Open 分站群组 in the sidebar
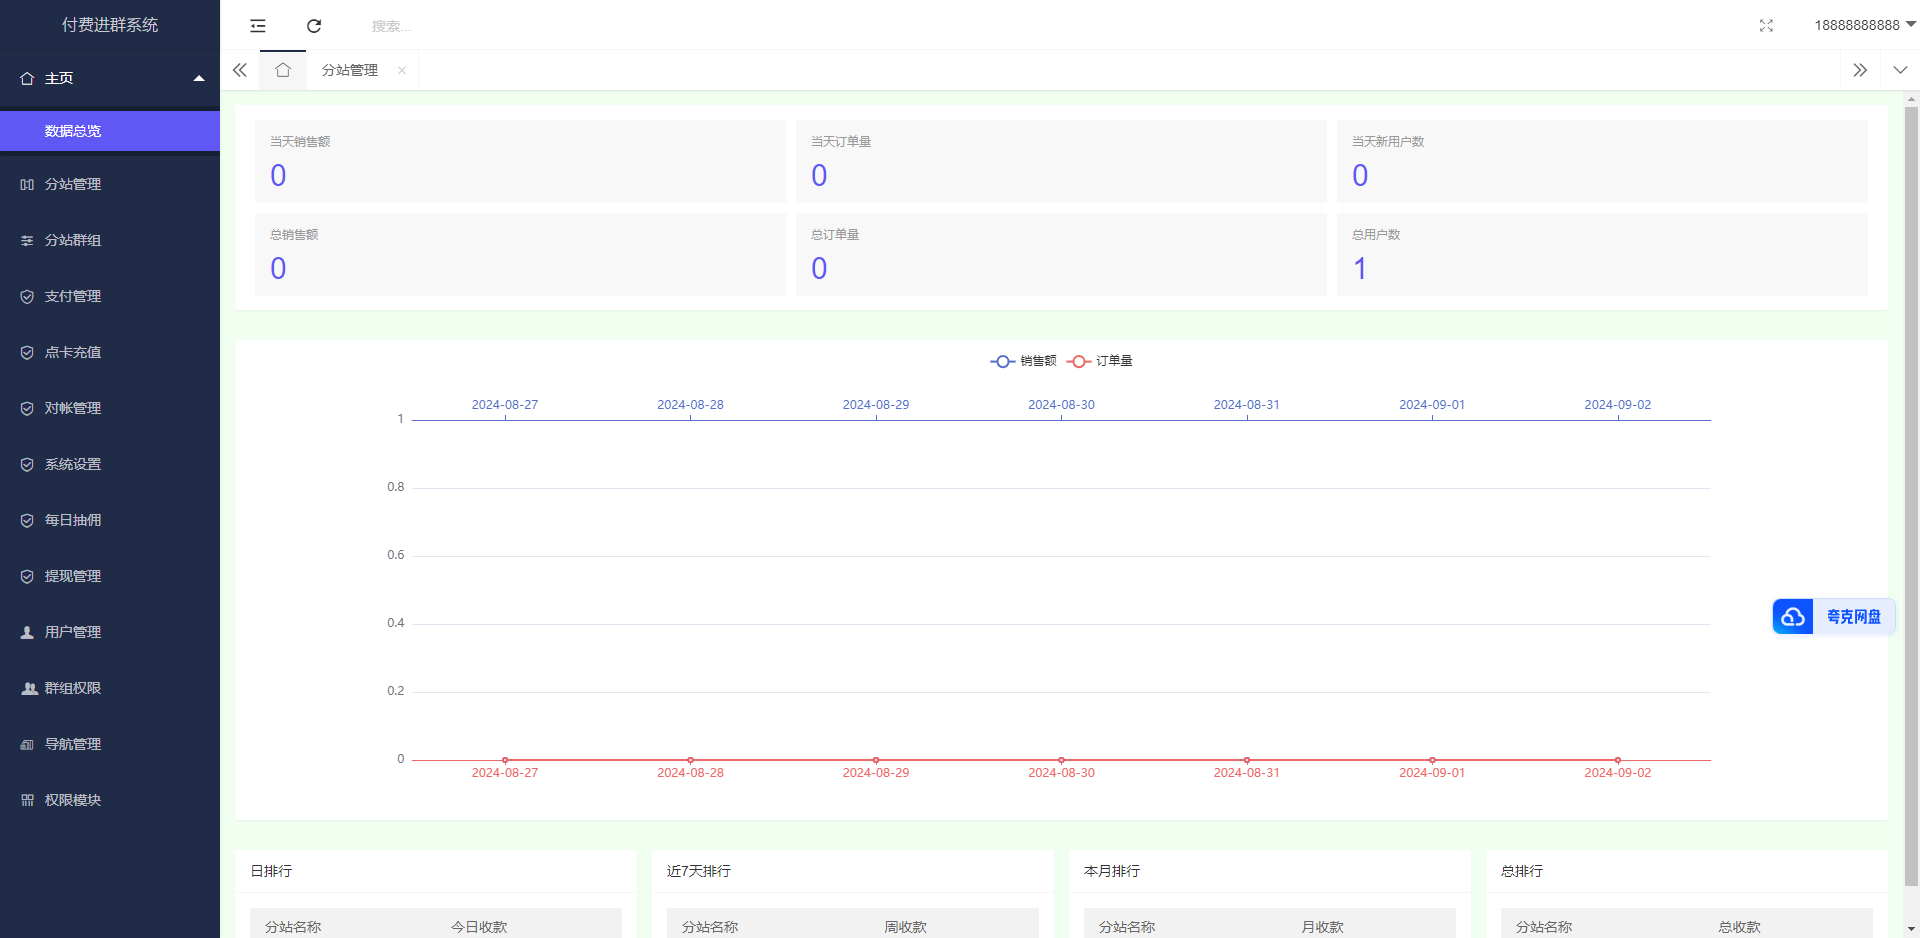 click(x=110, y=240)
